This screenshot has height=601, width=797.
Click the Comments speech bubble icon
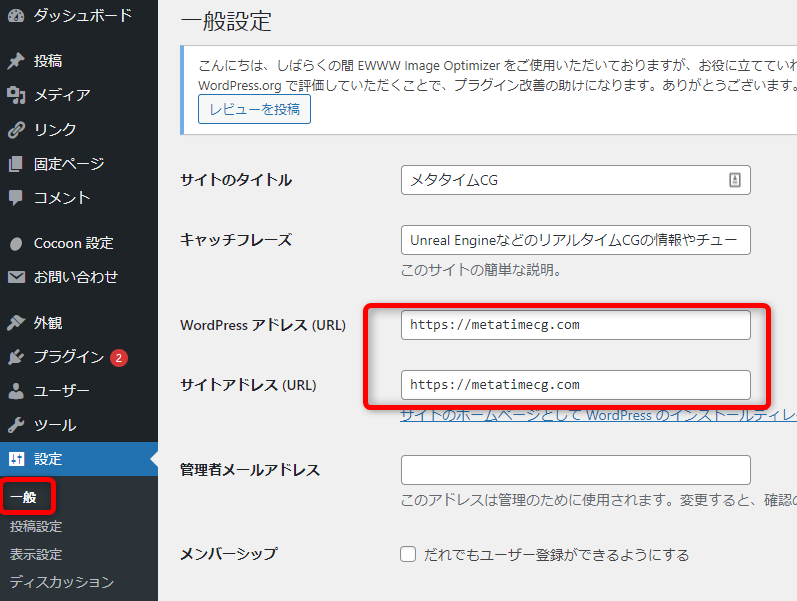coord(16,198)
